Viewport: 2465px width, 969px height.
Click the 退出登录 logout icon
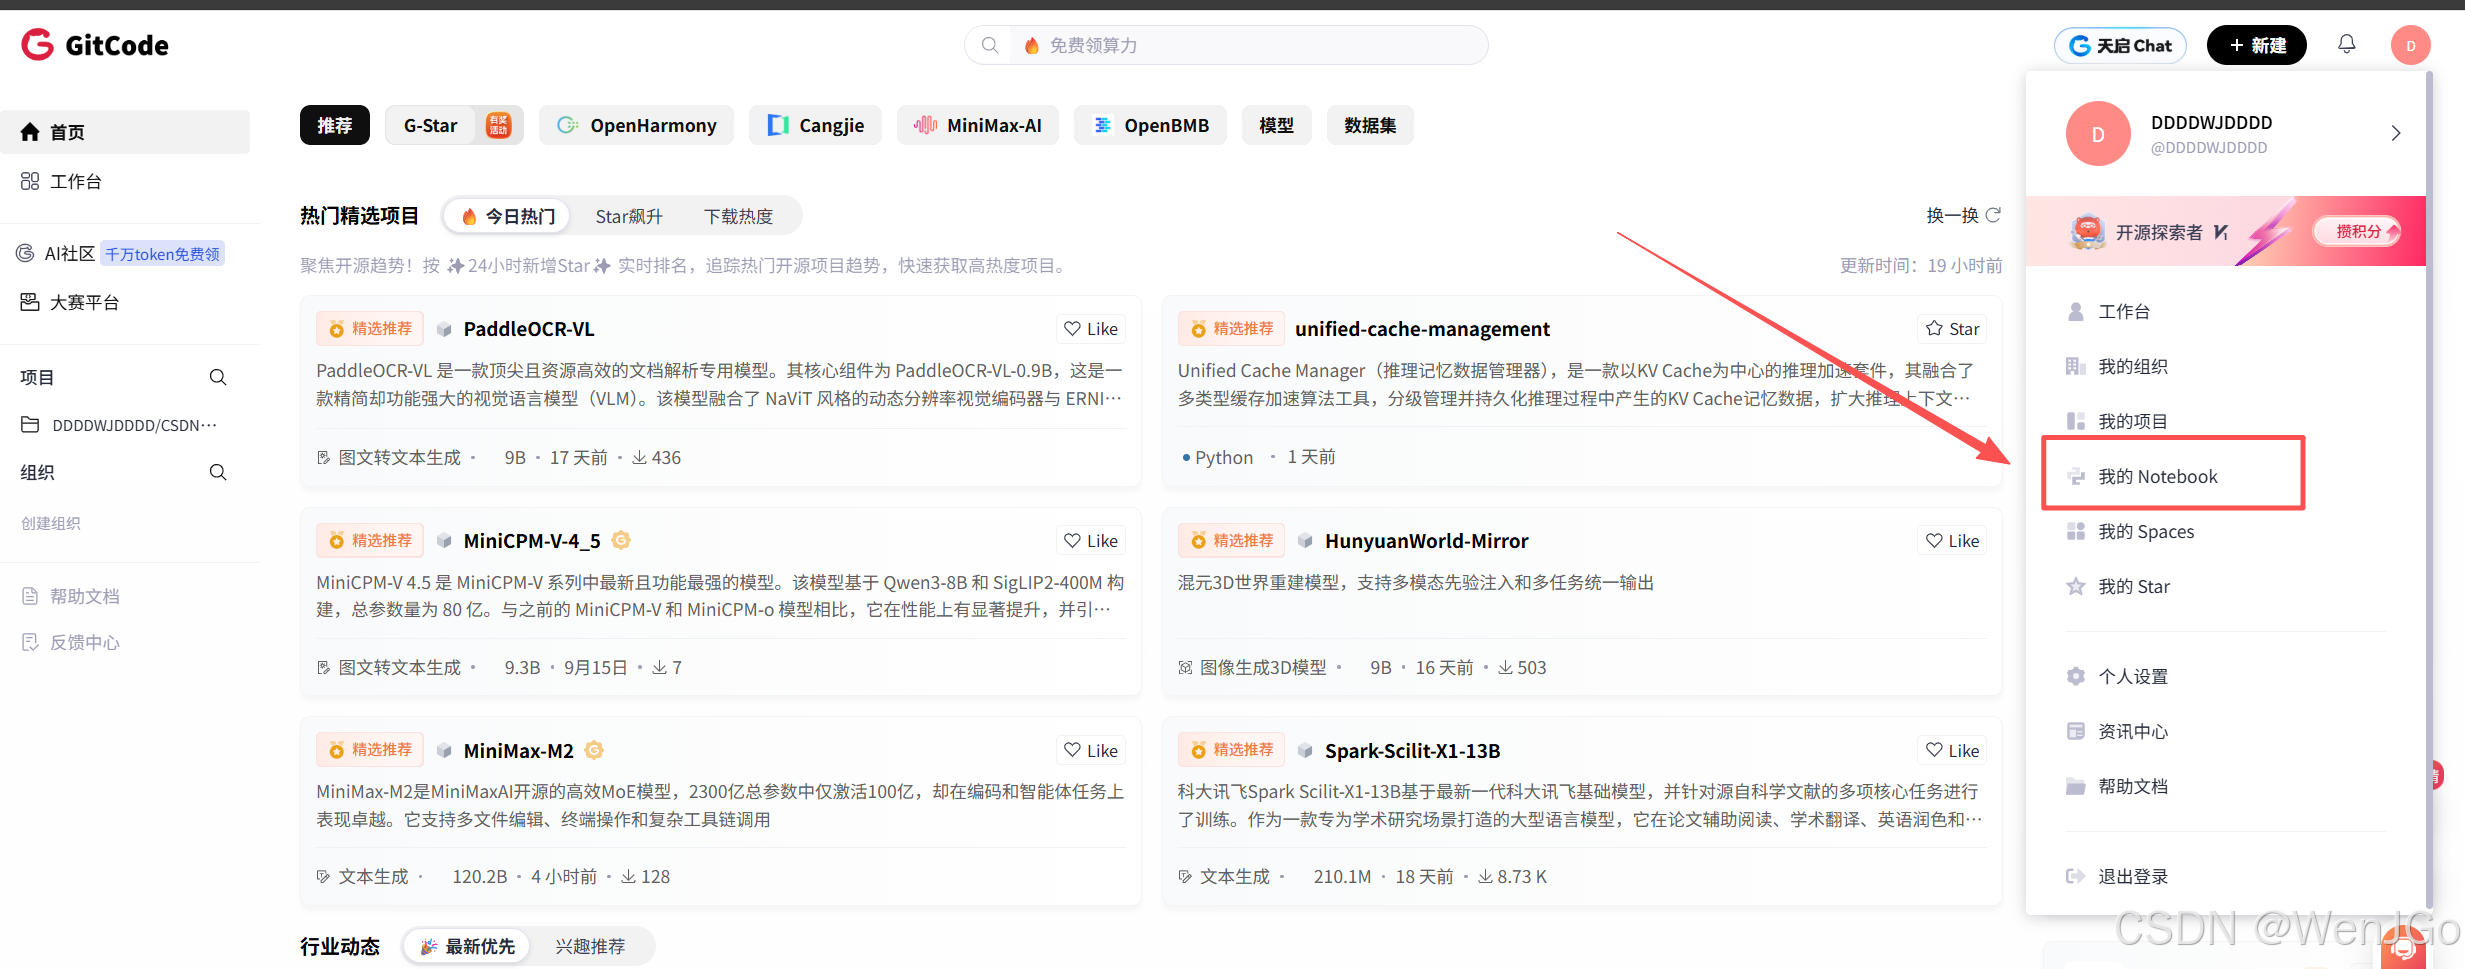(2076, 876)
